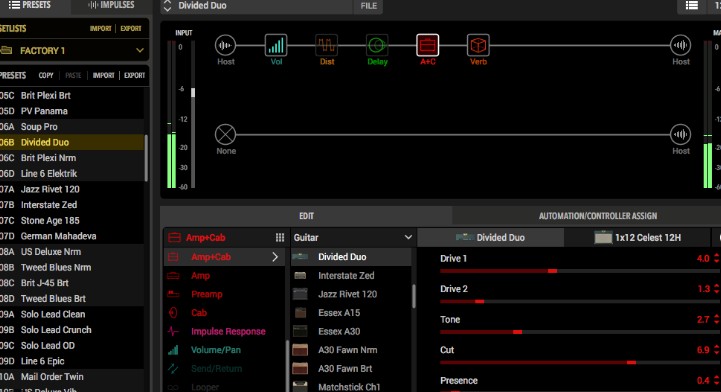Set the Tone slider
Image resolution: width=721 pixels, height=392 pixels.
click(517, 332)
